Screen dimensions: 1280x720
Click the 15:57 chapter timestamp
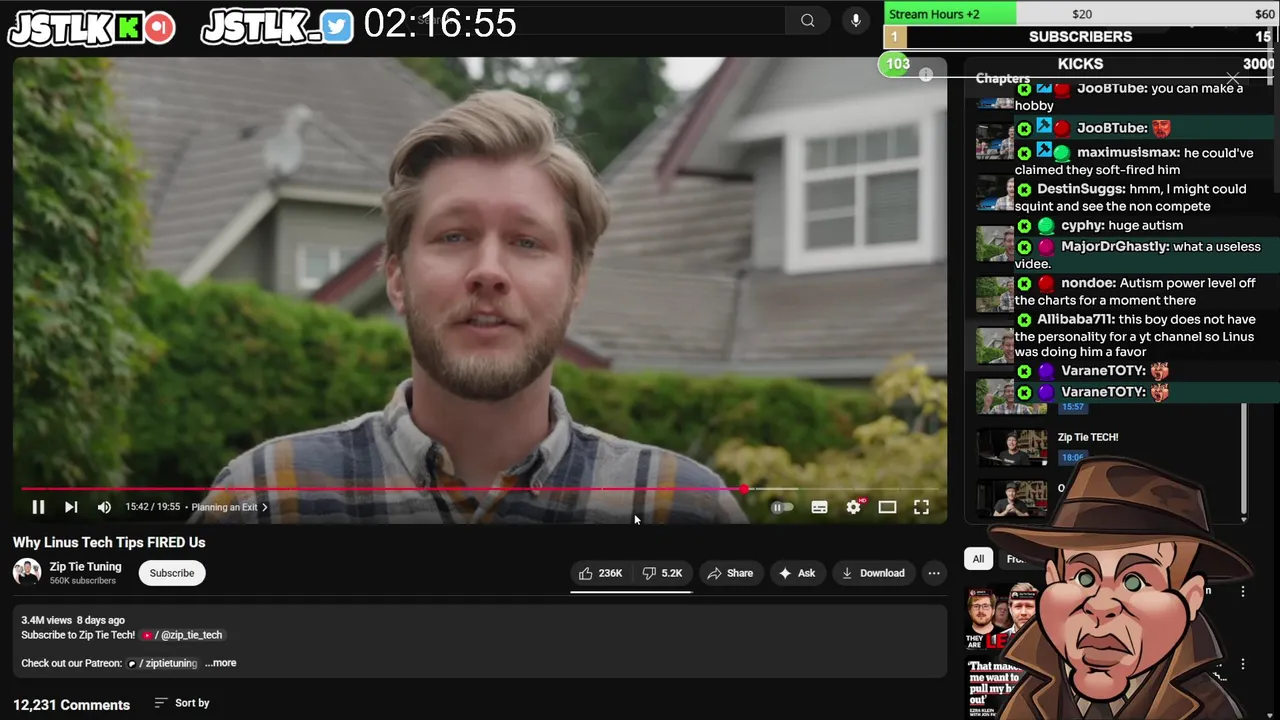tap(1073, 407)
